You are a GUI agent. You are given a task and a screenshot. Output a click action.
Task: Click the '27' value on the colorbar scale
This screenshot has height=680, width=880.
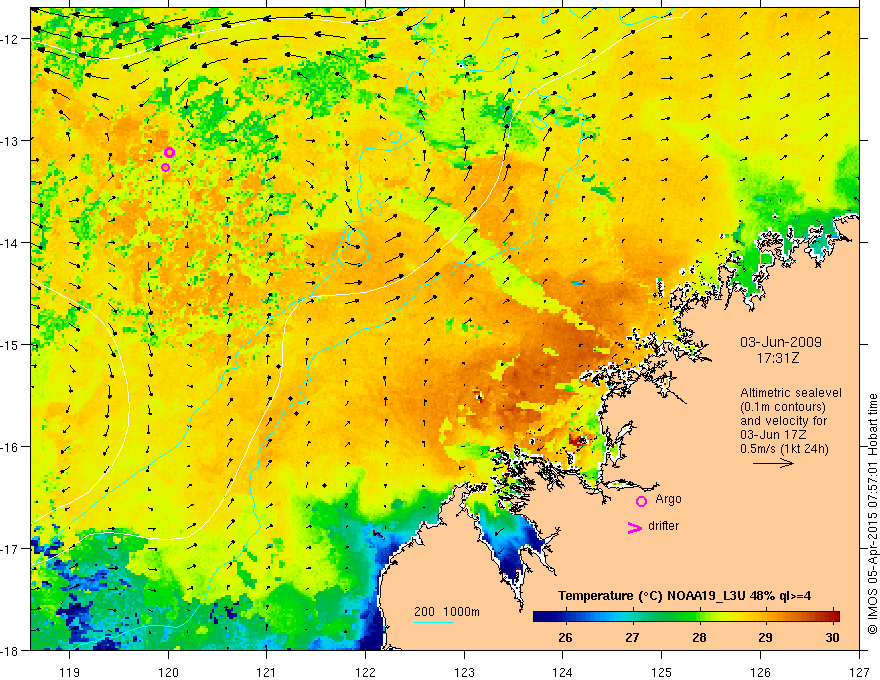pyautogui.click(x=632, y=637)
